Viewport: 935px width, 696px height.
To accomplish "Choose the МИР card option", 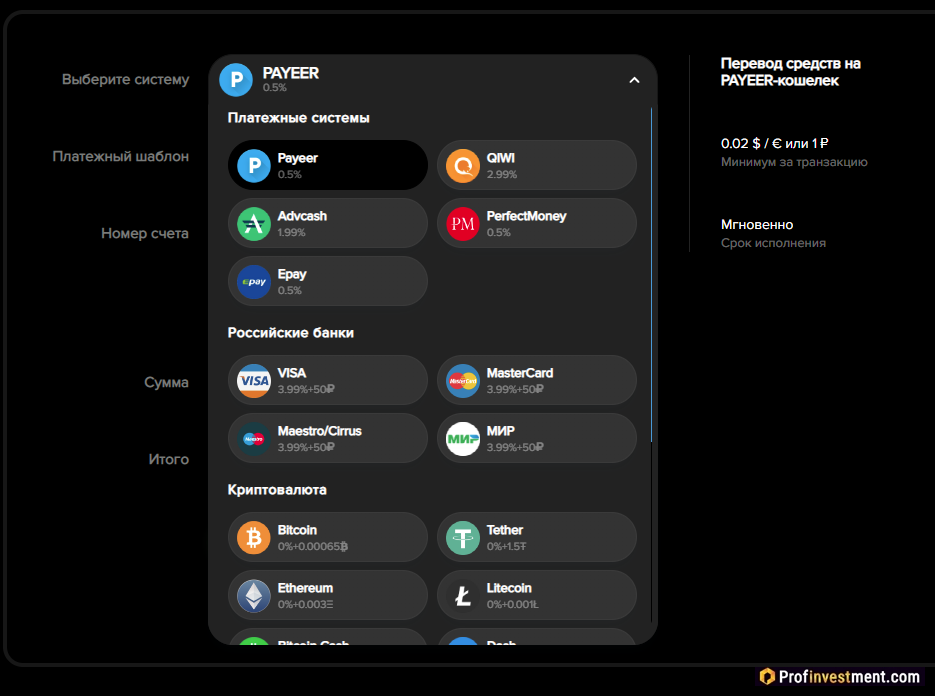I will tap(537, 438).
